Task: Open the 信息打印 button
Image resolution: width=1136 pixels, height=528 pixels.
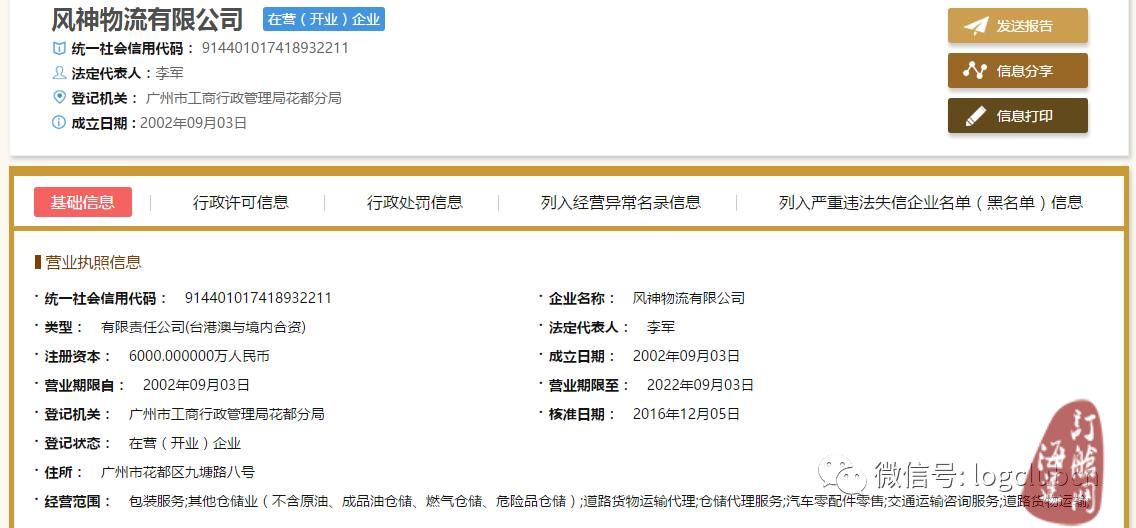Action: click(x=1018, y=116)
